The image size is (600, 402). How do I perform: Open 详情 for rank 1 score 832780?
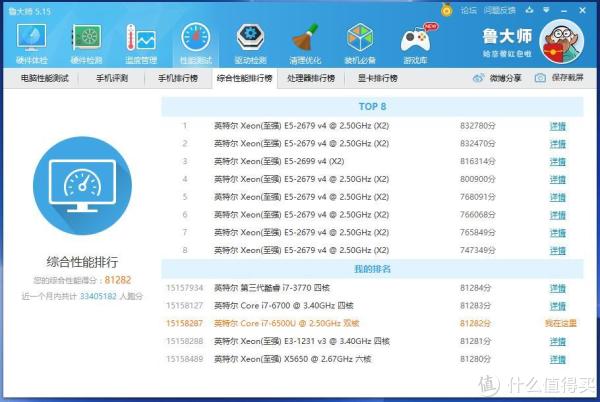click(558, 126)
